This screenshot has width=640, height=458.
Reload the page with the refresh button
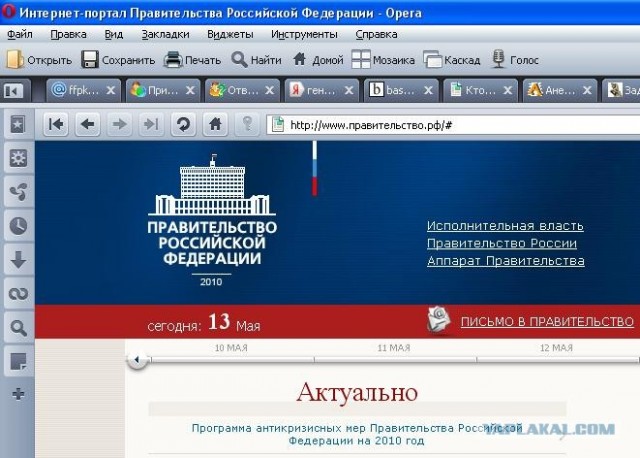tap(183, 124)
